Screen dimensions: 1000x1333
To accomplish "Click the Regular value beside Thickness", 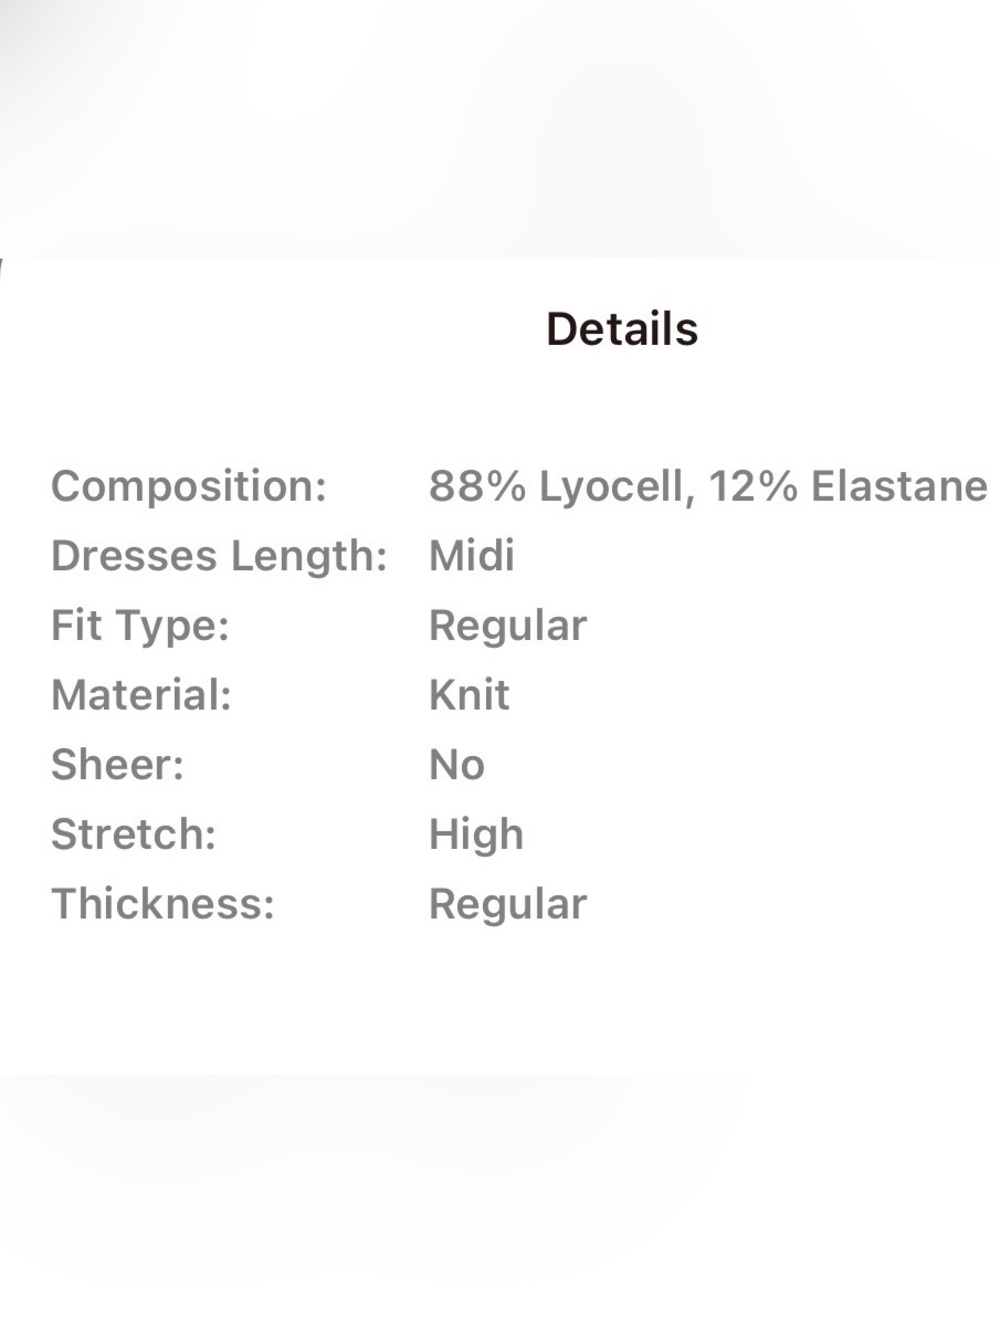I will click(508, 905).
